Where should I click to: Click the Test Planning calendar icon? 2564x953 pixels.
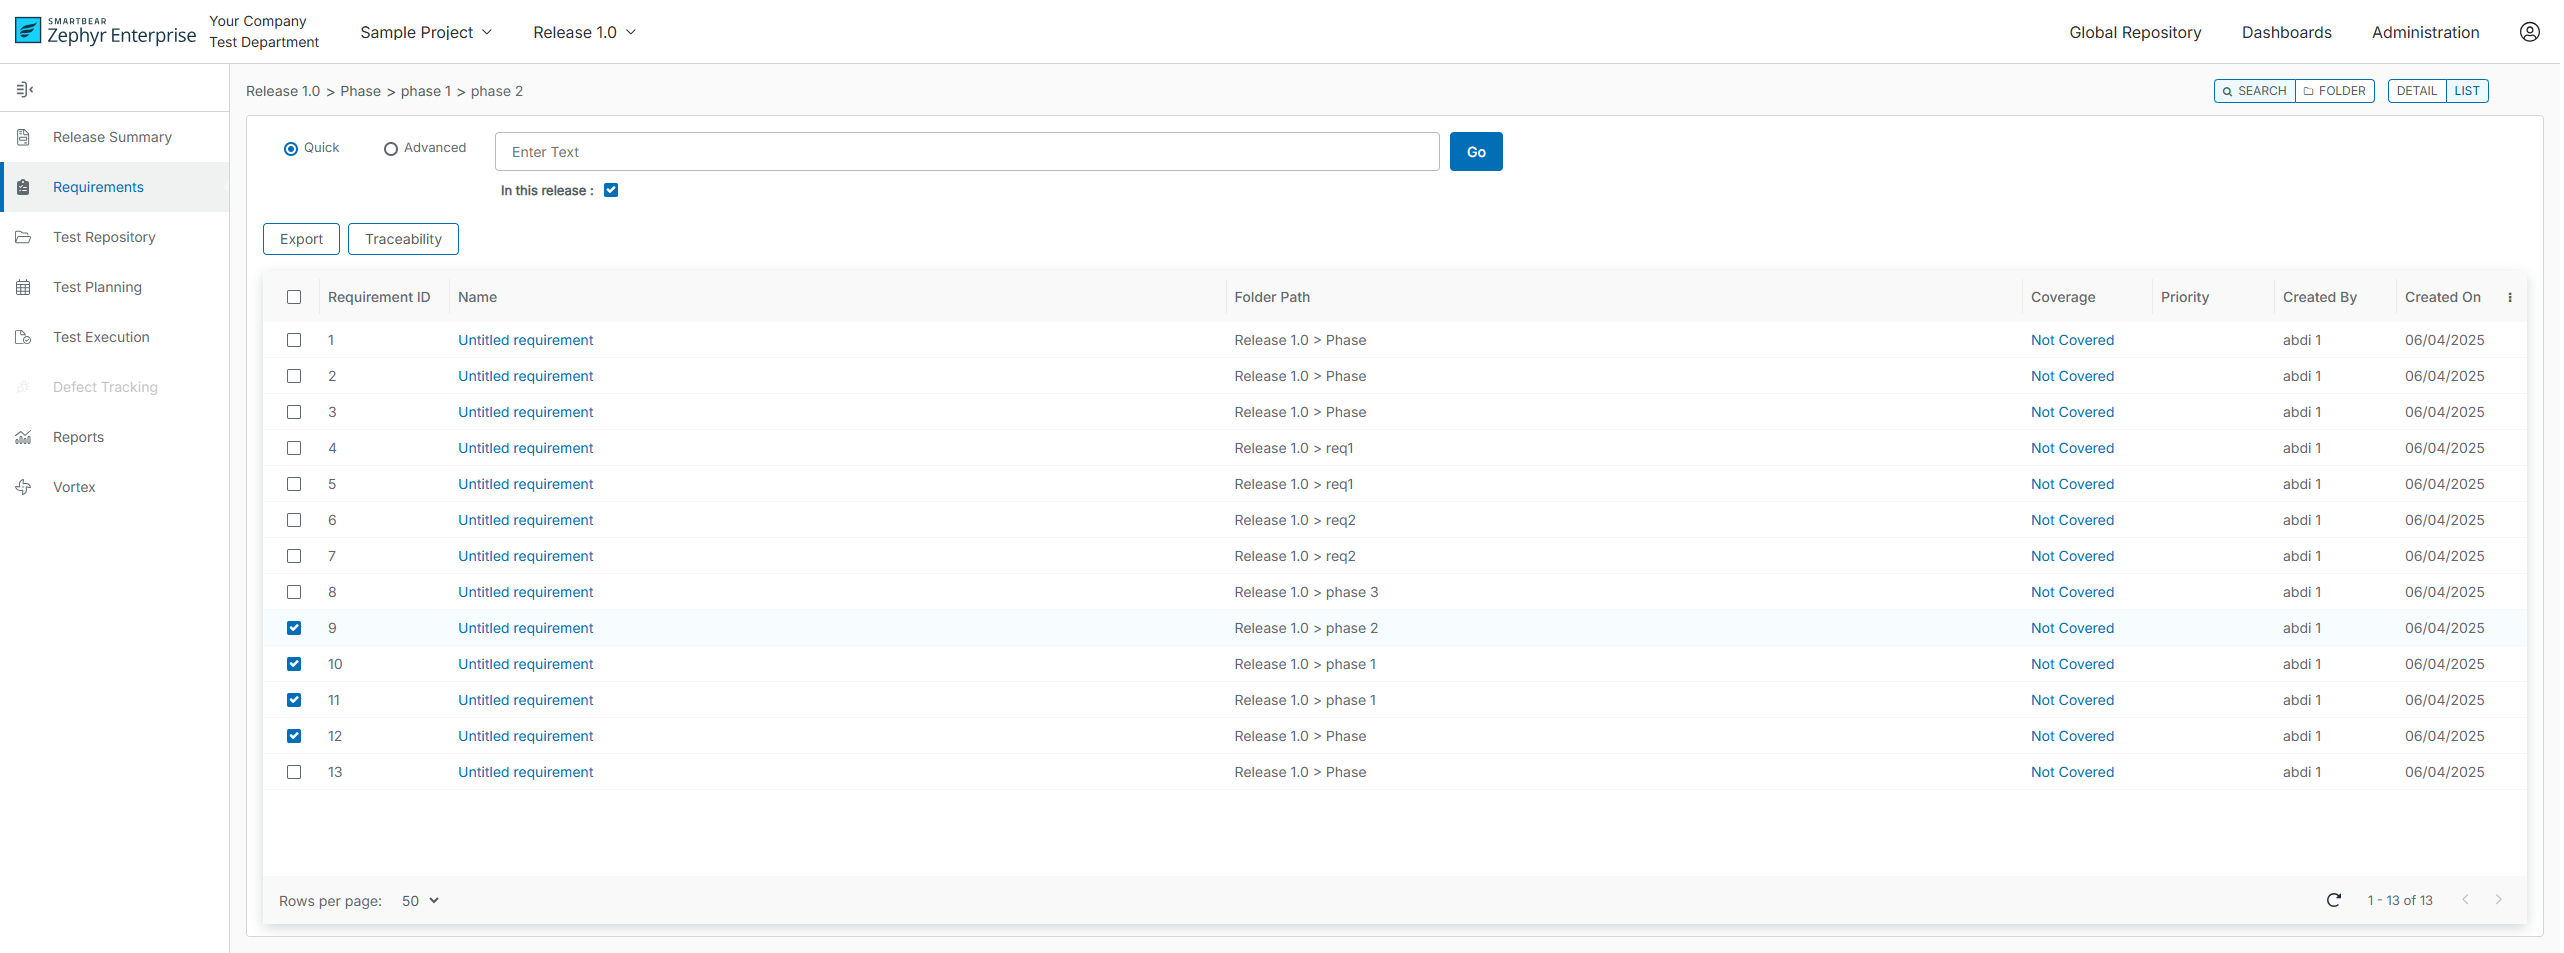[x=24, y=287]
